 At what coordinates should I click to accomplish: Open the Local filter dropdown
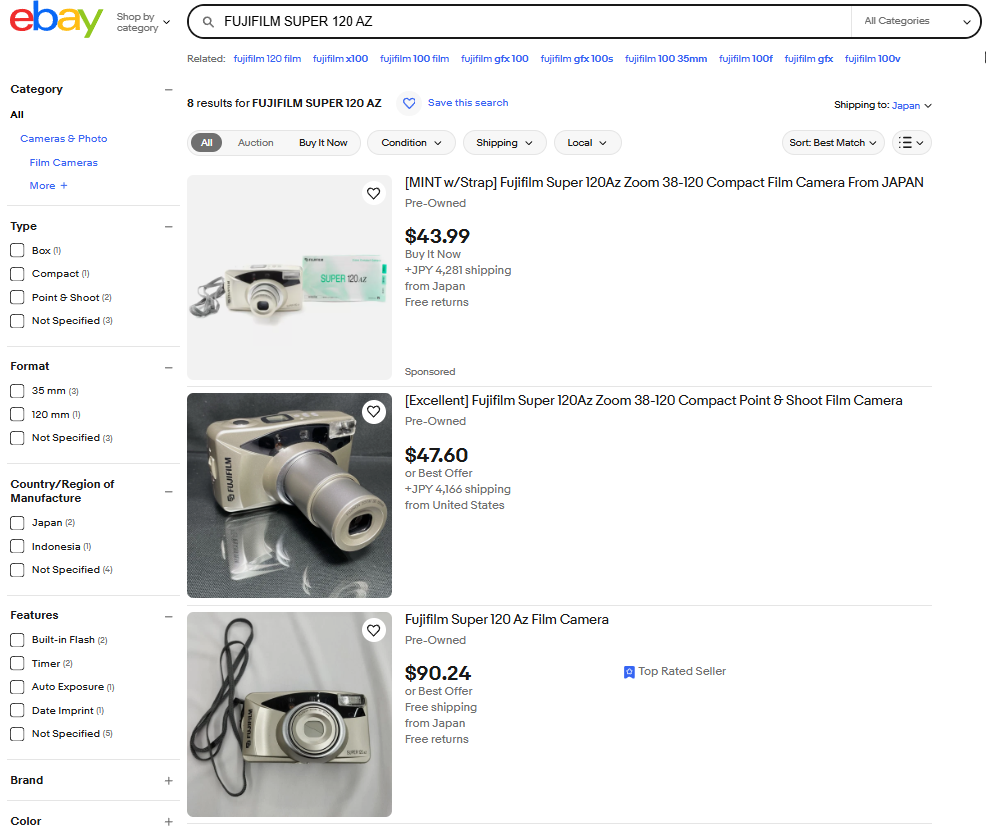pyautogui.click(x=587, y=143)
